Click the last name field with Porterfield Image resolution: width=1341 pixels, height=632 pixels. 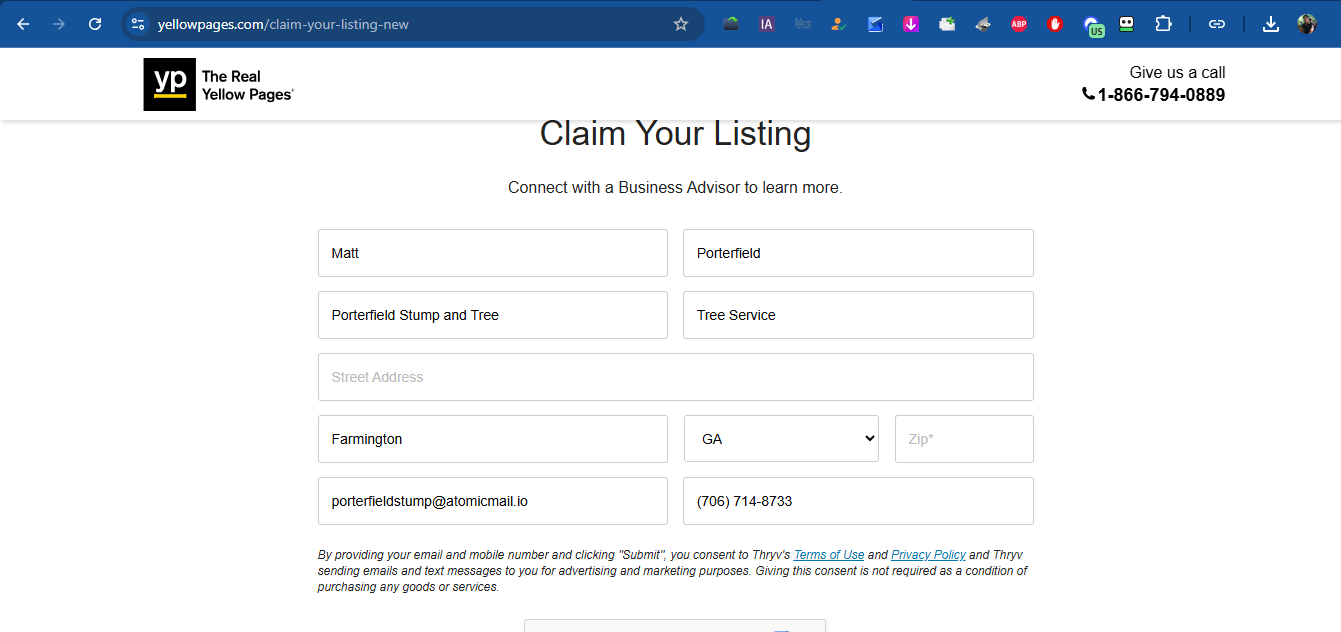[858, 253]
